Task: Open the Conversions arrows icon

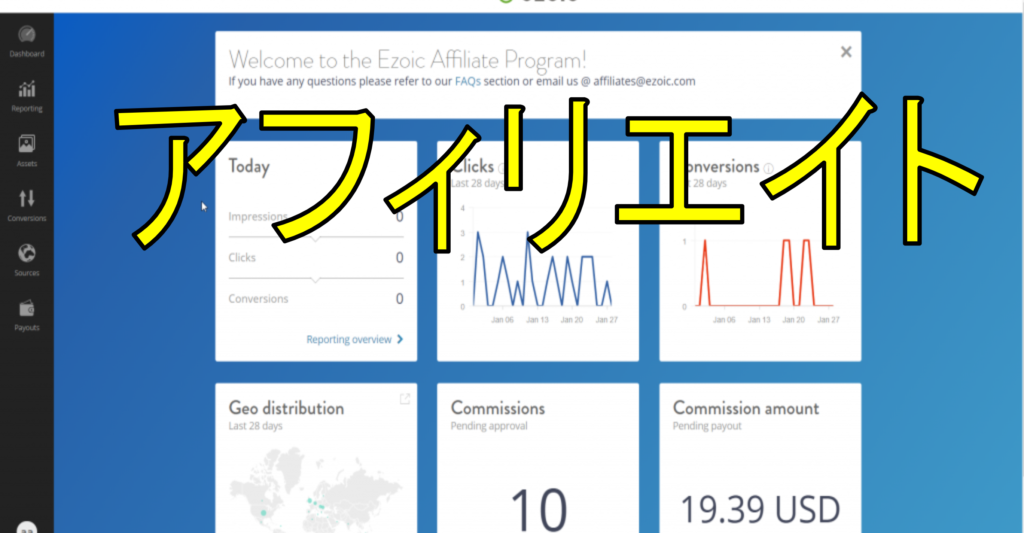Action: point(27,198)
